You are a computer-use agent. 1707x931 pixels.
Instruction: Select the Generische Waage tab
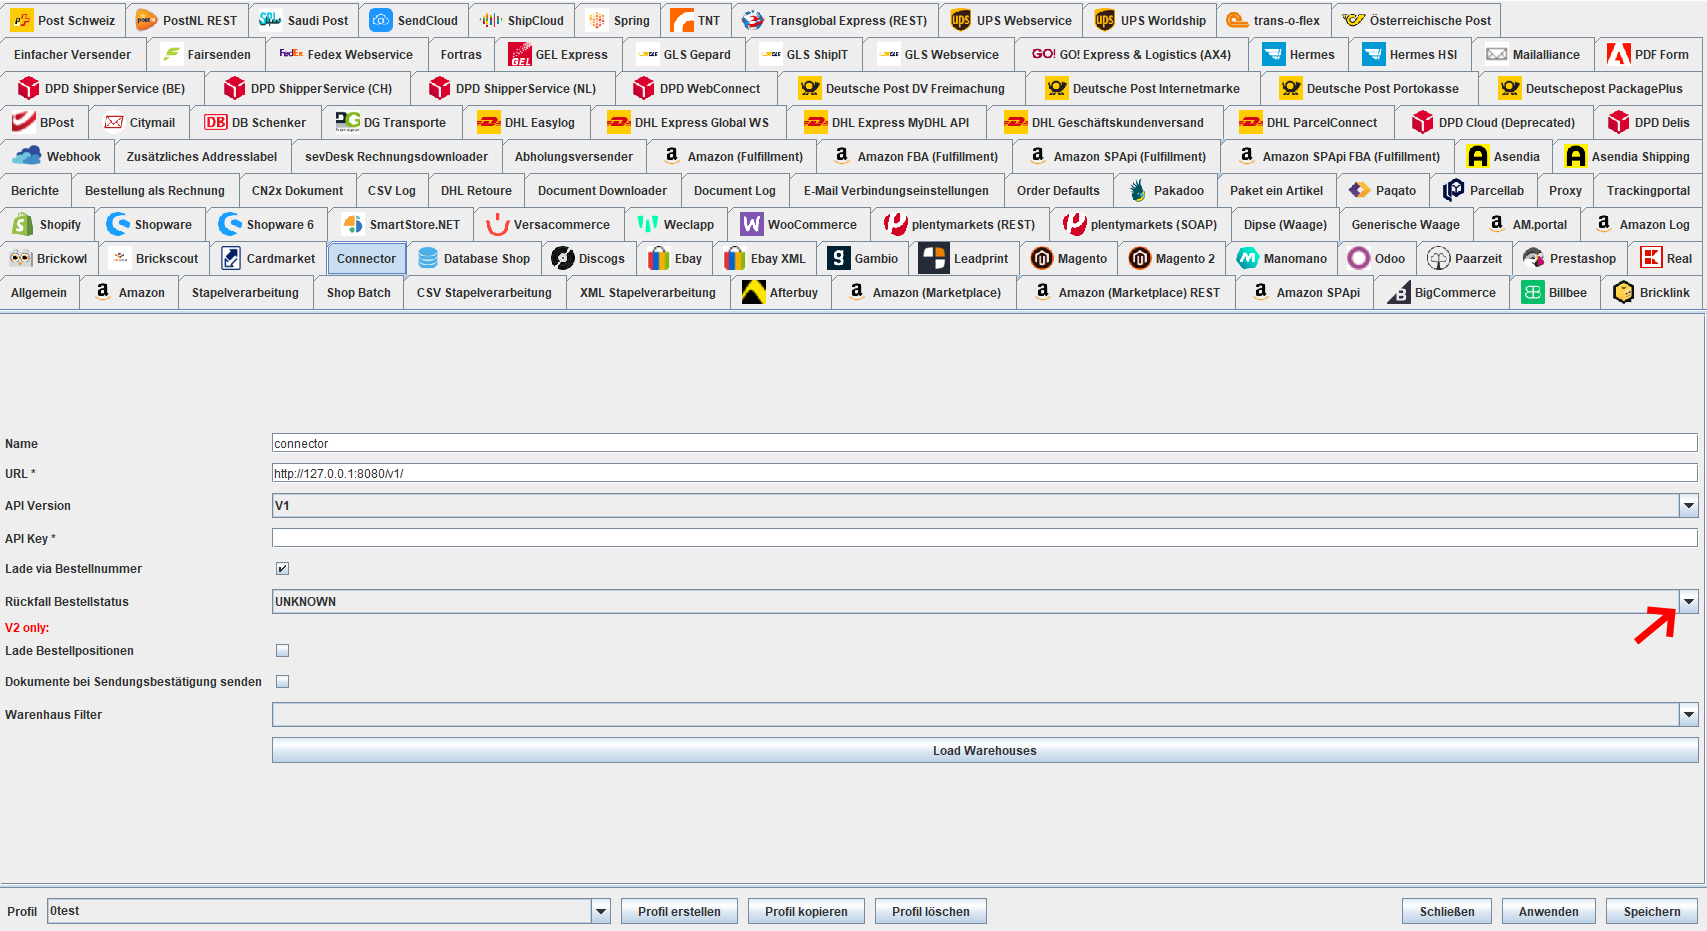[1405, 224]
